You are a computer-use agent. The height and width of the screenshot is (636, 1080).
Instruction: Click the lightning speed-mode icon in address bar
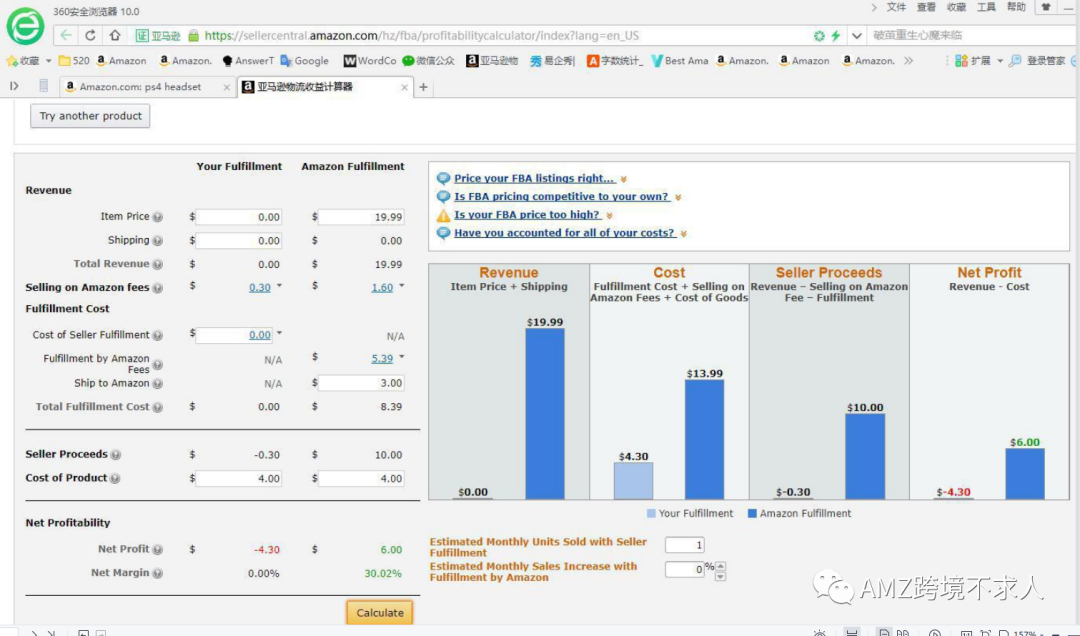tap(835, 35)
